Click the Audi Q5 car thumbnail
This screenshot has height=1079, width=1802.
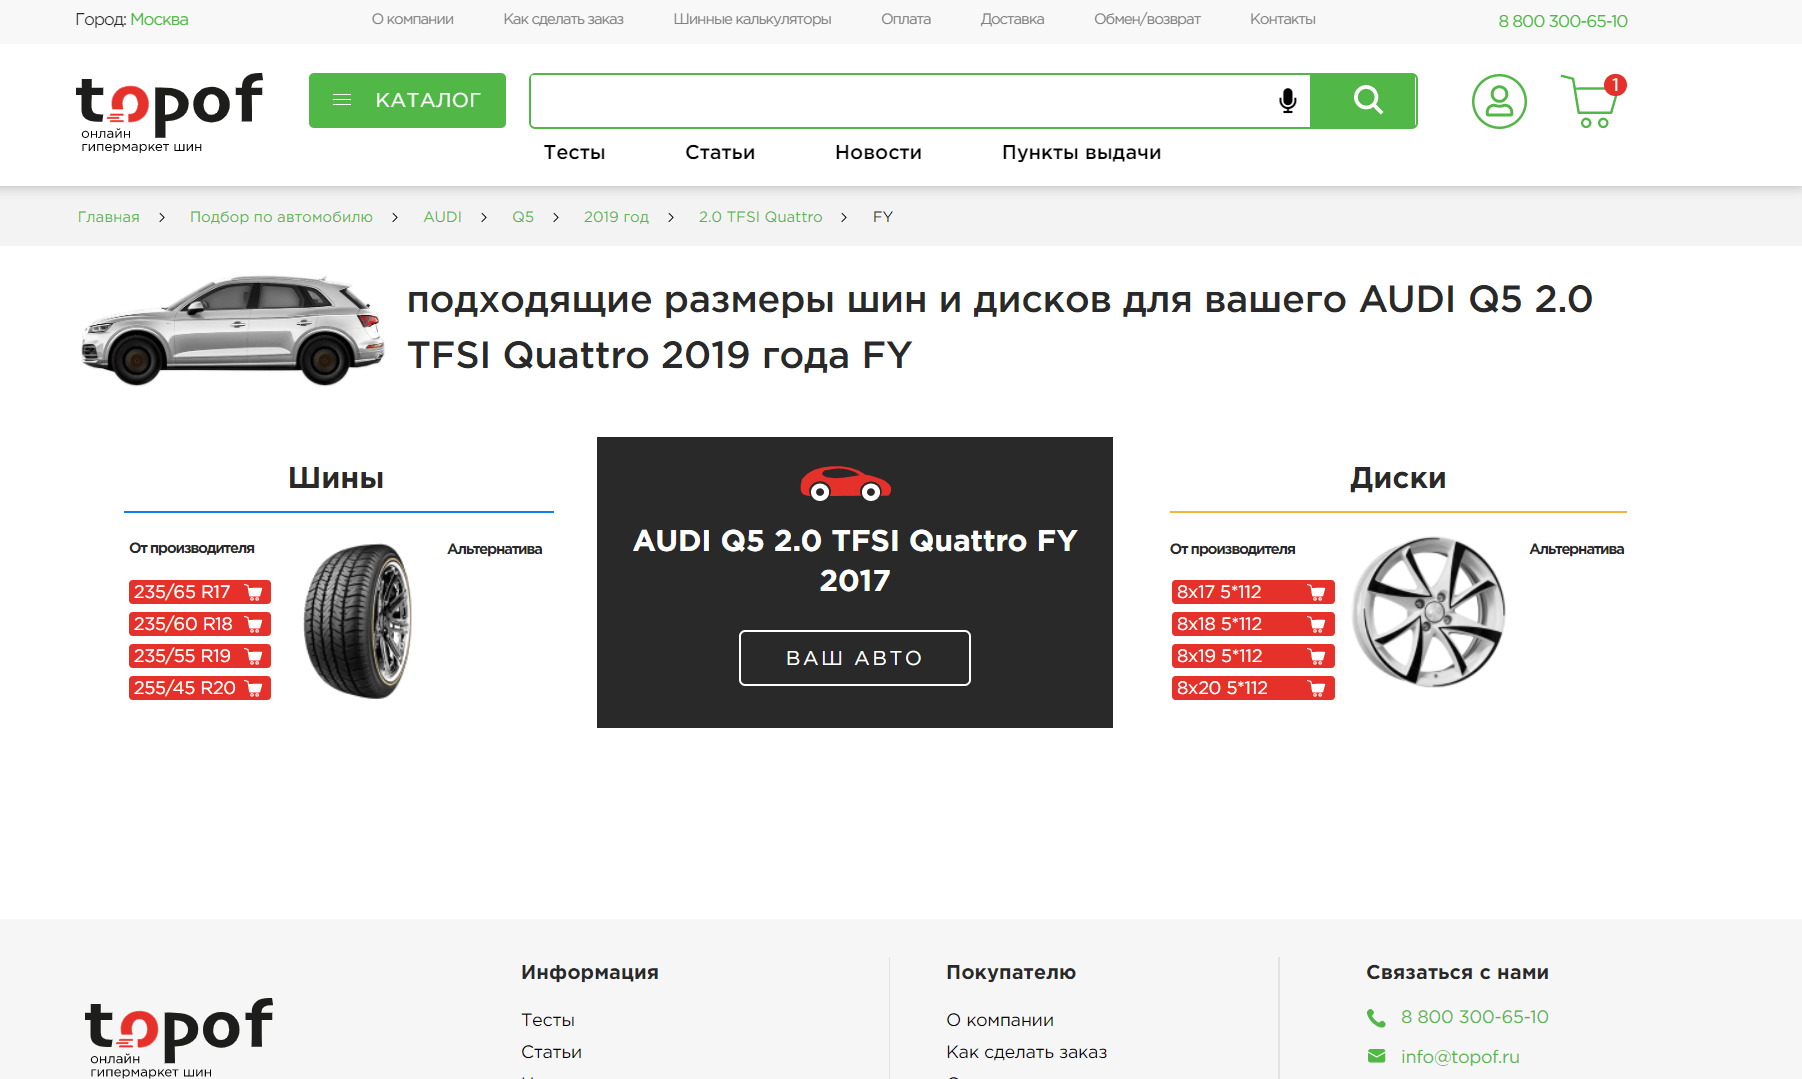232,329
